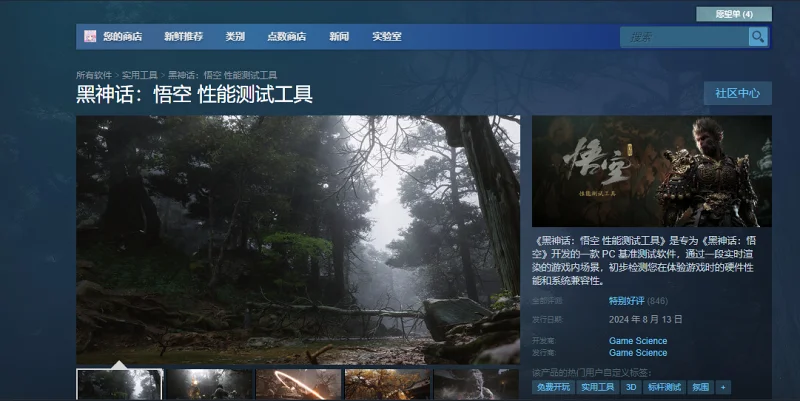
Task: Select the first foggy forest thumbnail
Action: pos(119,385)
